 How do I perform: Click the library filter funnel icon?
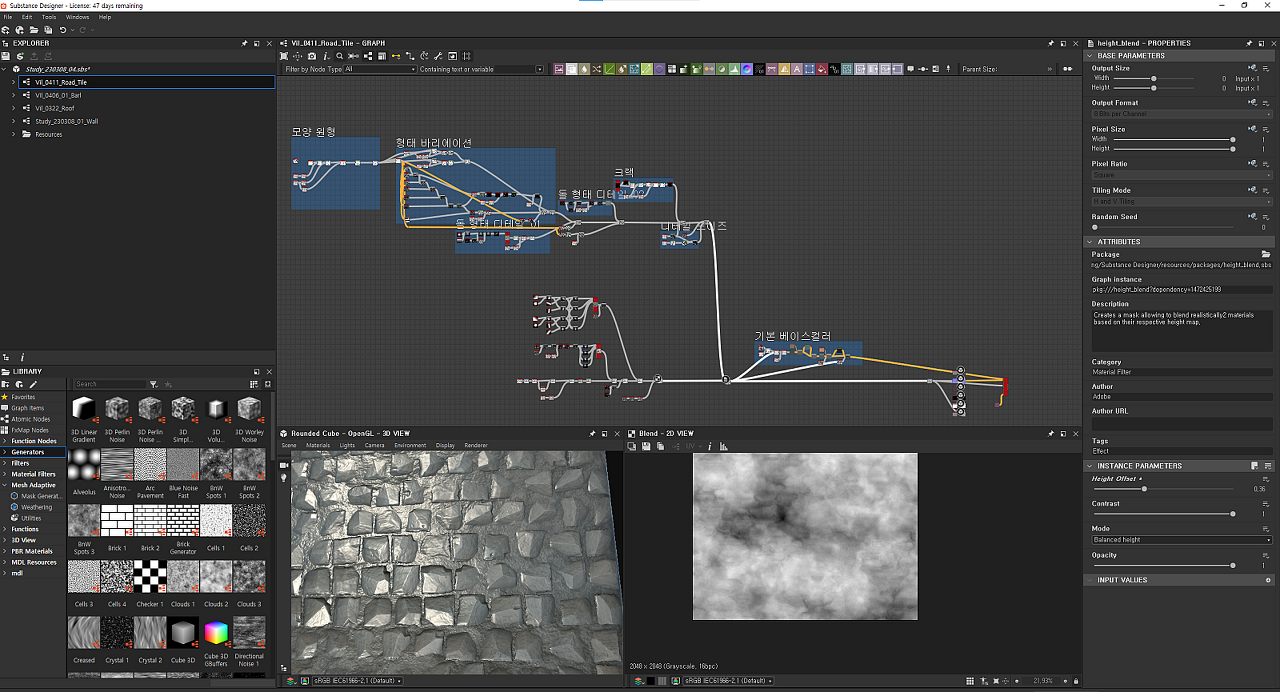click(x=153, y=384)
